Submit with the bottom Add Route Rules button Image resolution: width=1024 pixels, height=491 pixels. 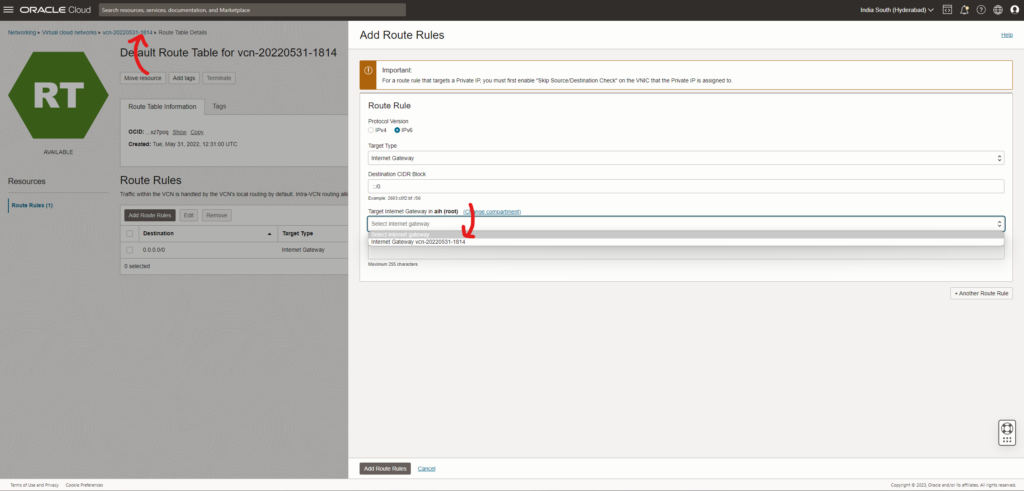click(x=385, y=468)
